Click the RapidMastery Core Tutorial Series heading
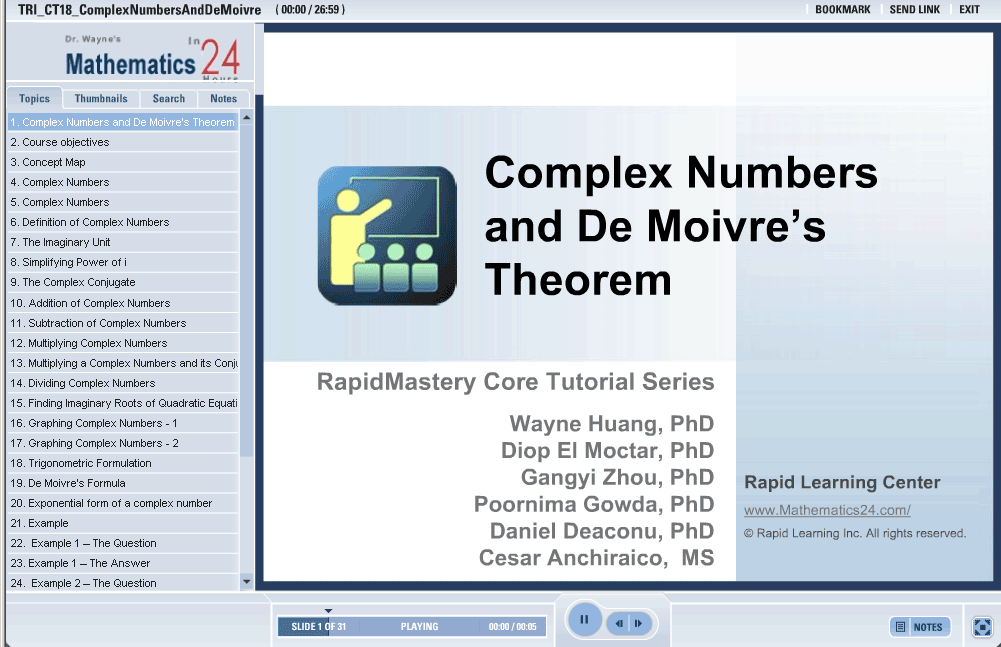The image size is (1001, 647). pos(515,382)
